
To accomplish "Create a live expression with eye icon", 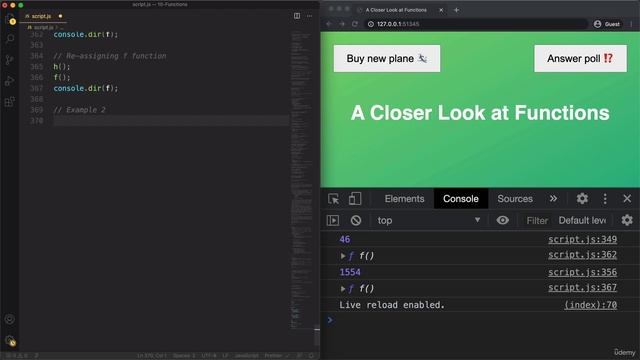I will point(502,220).
